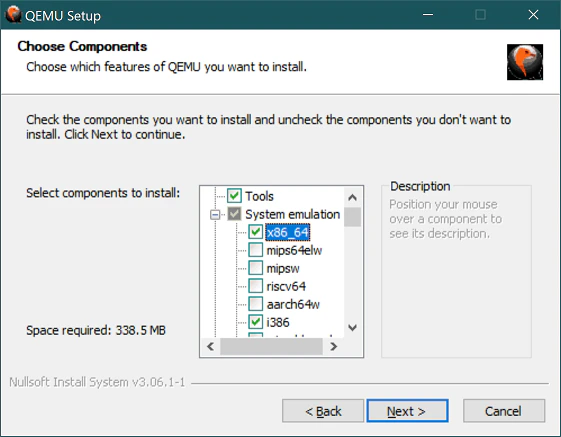
Task: Click the scroll right arrow of the components list
Action: (x=333, y=346)
